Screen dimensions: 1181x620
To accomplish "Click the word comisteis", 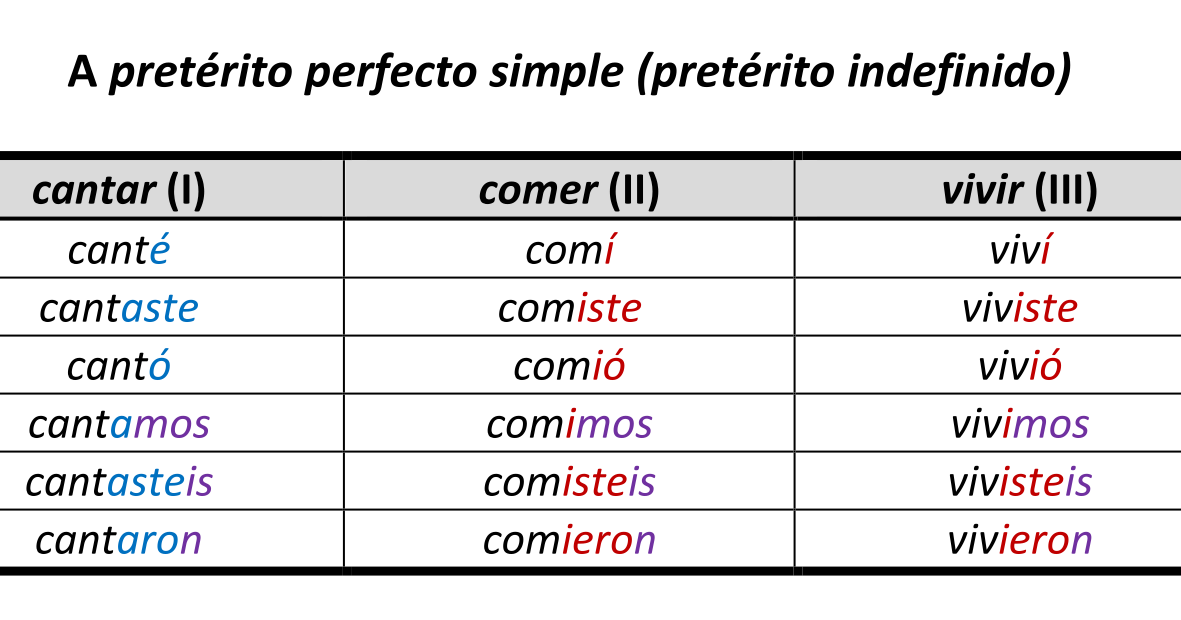I will pyautogui.click(x=569, y=482).
